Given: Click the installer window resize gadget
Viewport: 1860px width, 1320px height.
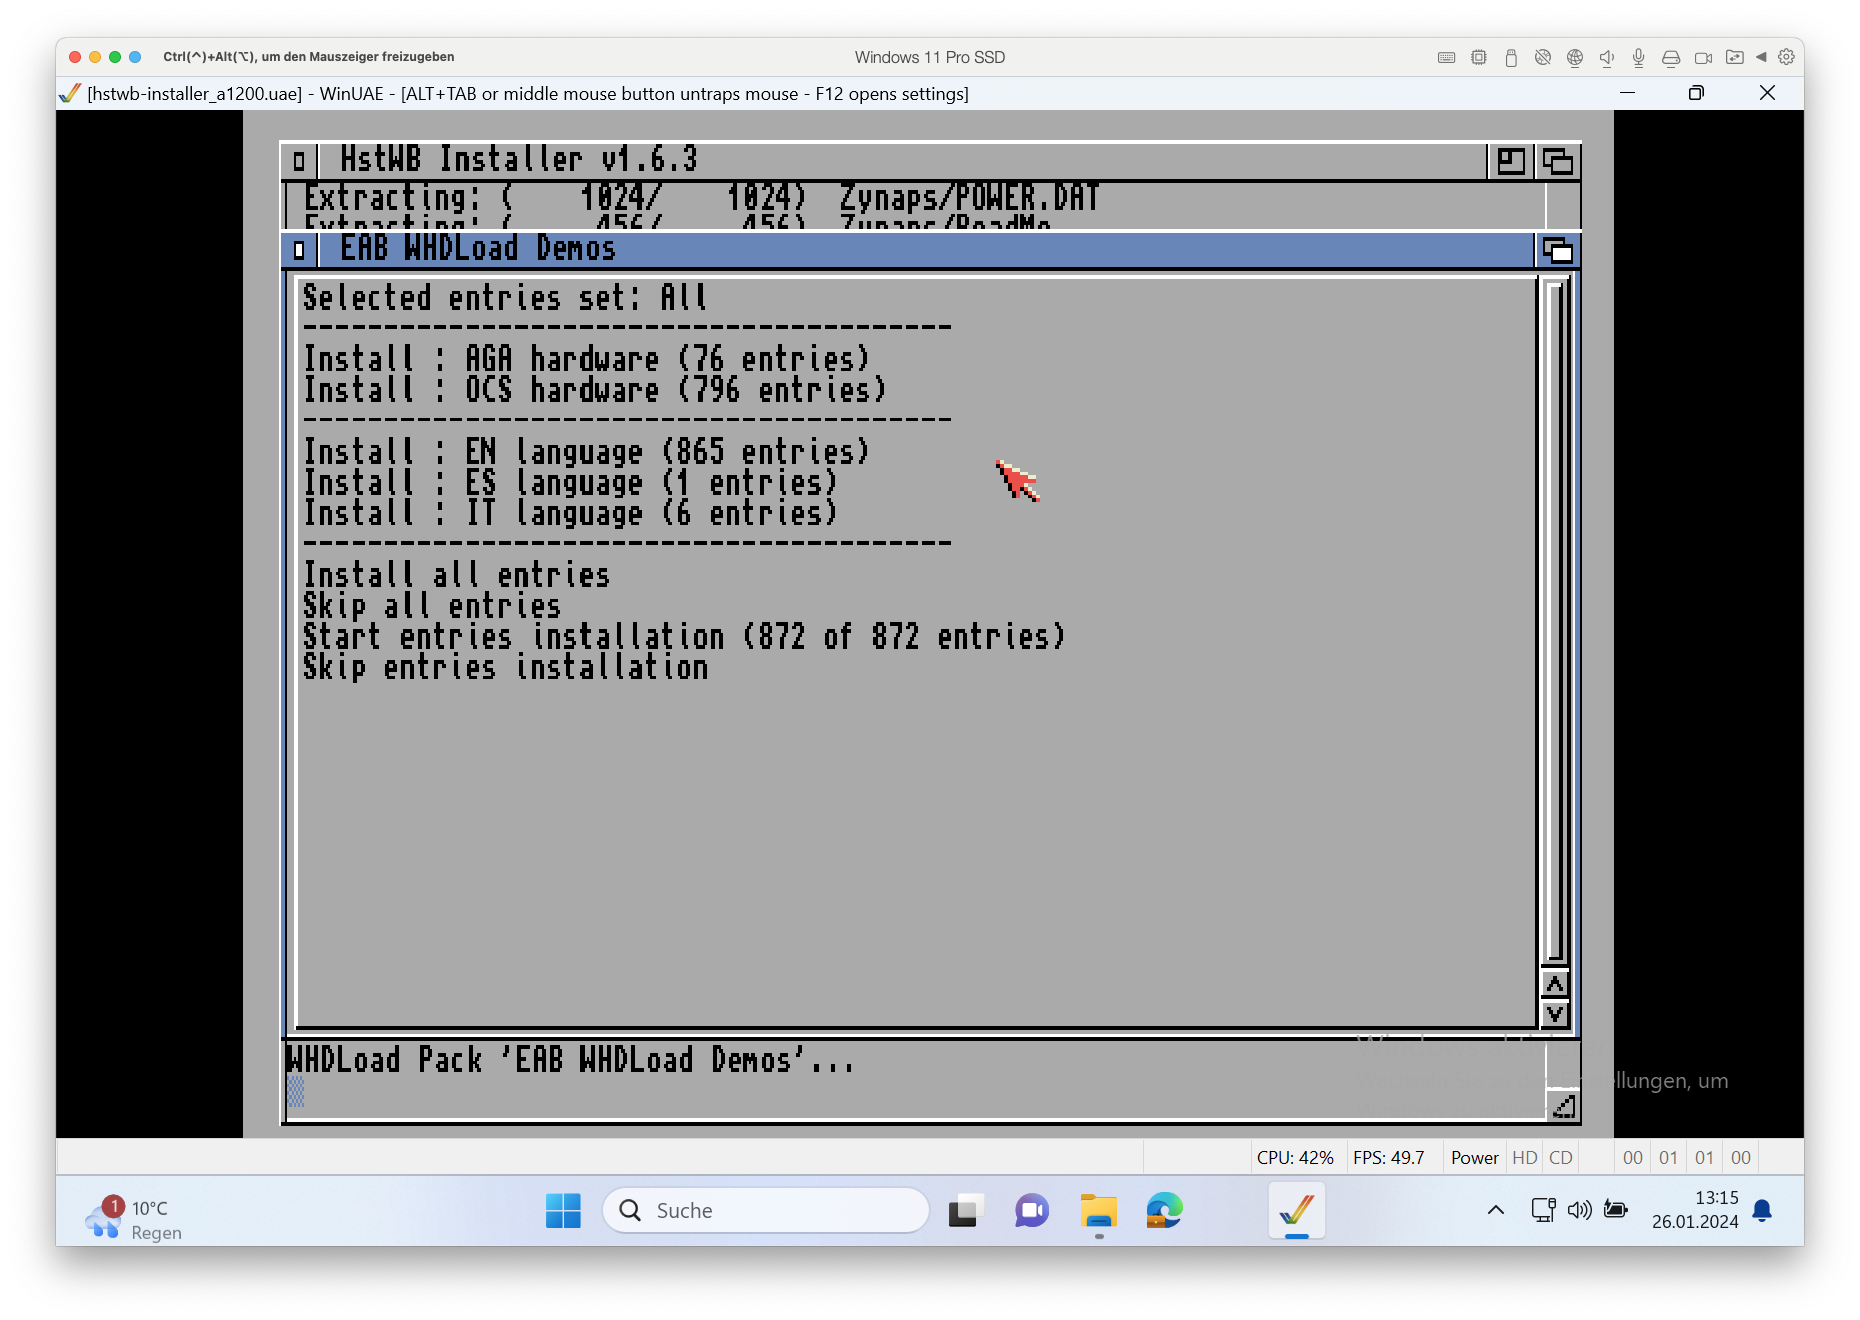Looking at the screenshot, I should (1563, 1106).
